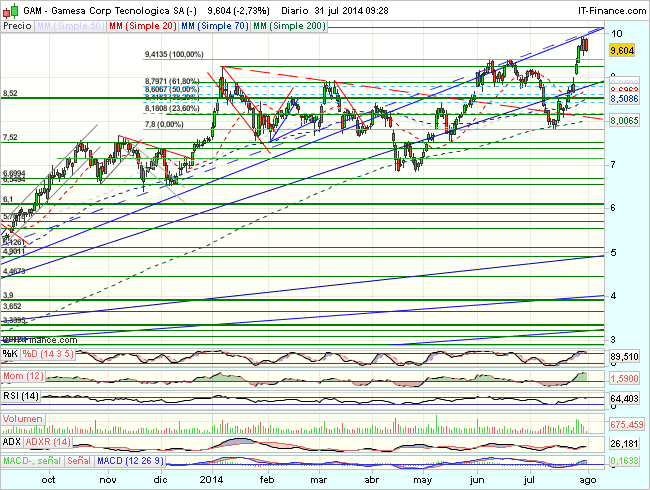Select the ADXR (14) indicator label

pyautogui.click(x=48, y=442)
